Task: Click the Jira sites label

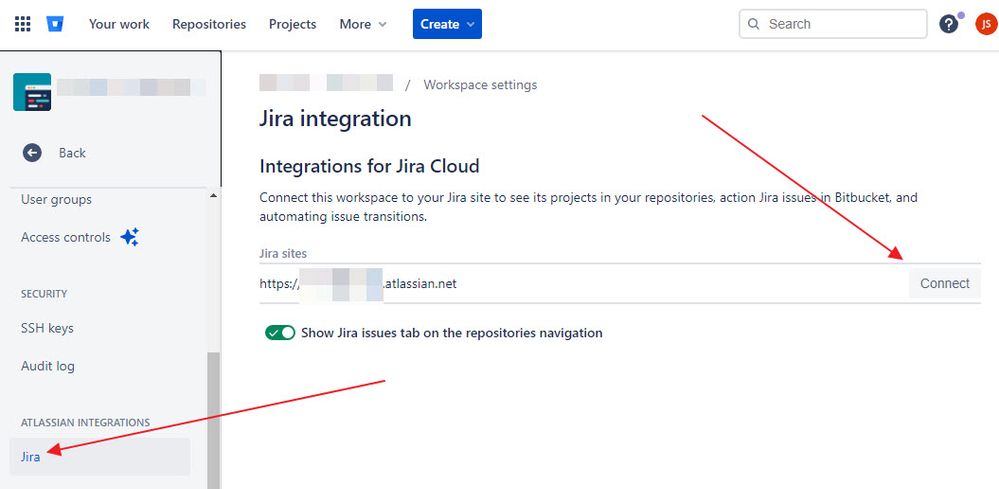Action: pos(283,253)
